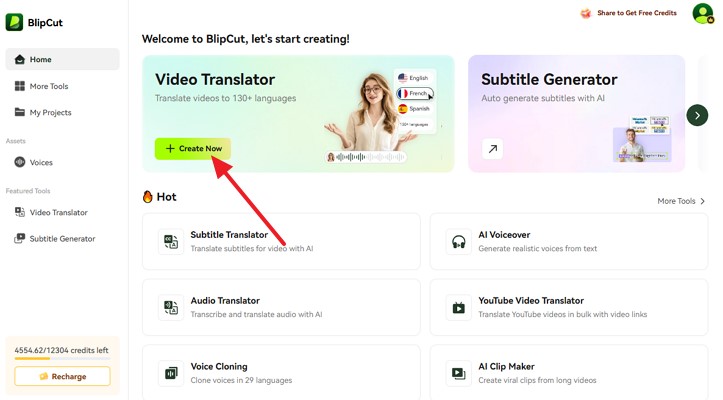Screen dimensions: 723x400
Task: Click the Recharge button
Action: point(62,376)
